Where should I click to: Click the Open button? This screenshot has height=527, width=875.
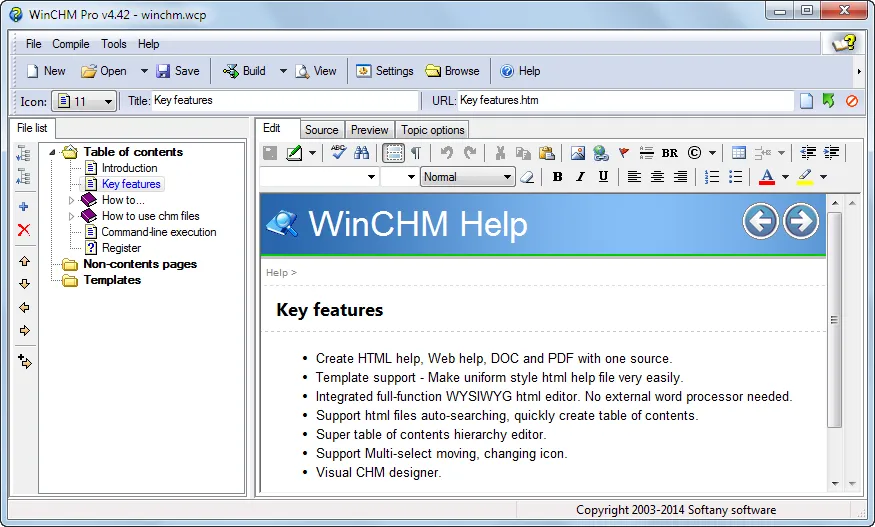tap(104, 71)
